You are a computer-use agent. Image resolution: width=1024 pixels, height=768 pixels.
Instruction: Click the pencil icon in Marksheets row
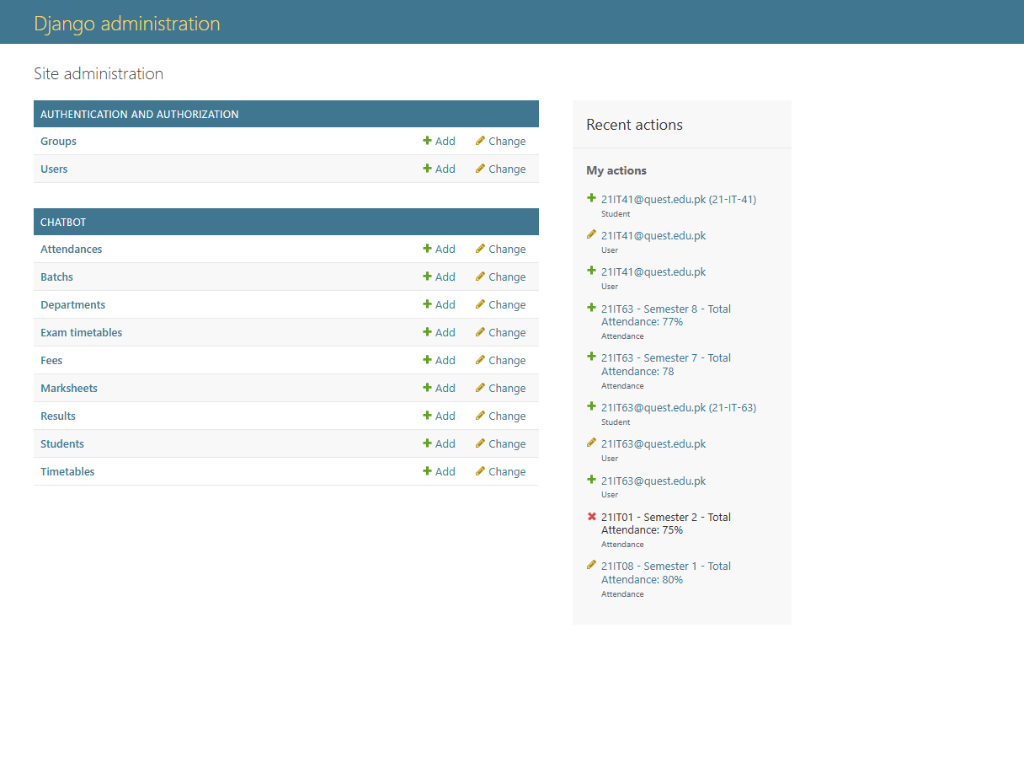click(480, 388)
